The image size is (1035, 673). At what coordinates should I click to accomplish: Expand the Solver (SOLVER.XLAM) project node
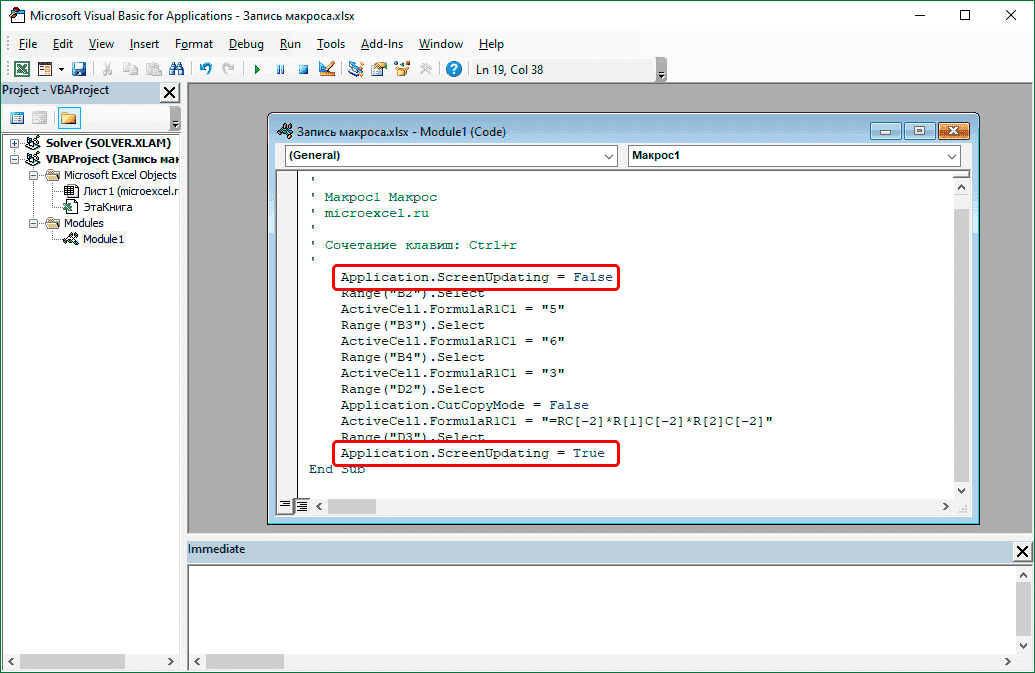click(14, 143)
